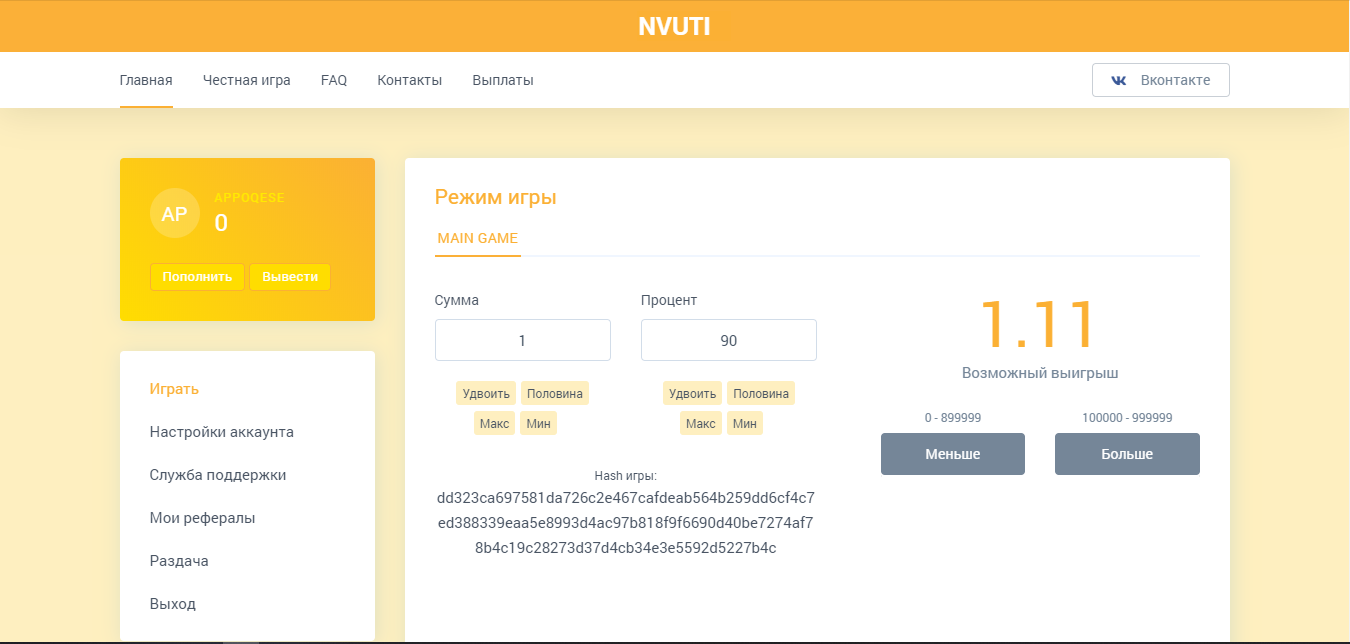Open Служба поддержки in the sidebar
Image resolution: width=1350 pixels, height=644 pixels.
coord(218,475)
